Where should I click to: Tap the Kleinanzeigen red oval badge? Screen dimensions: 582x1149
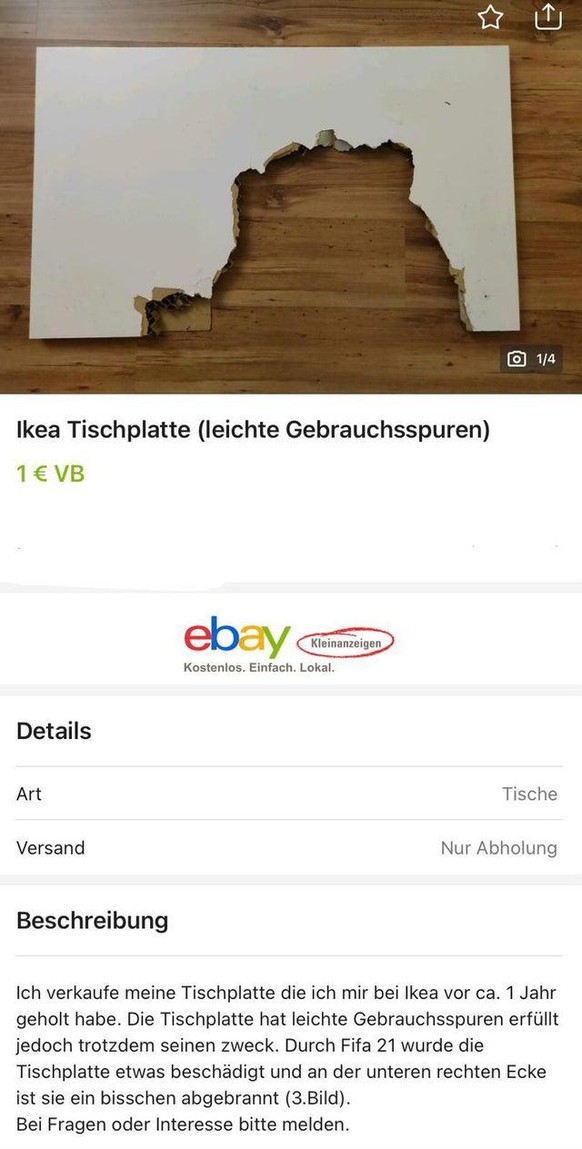[345, 643]
